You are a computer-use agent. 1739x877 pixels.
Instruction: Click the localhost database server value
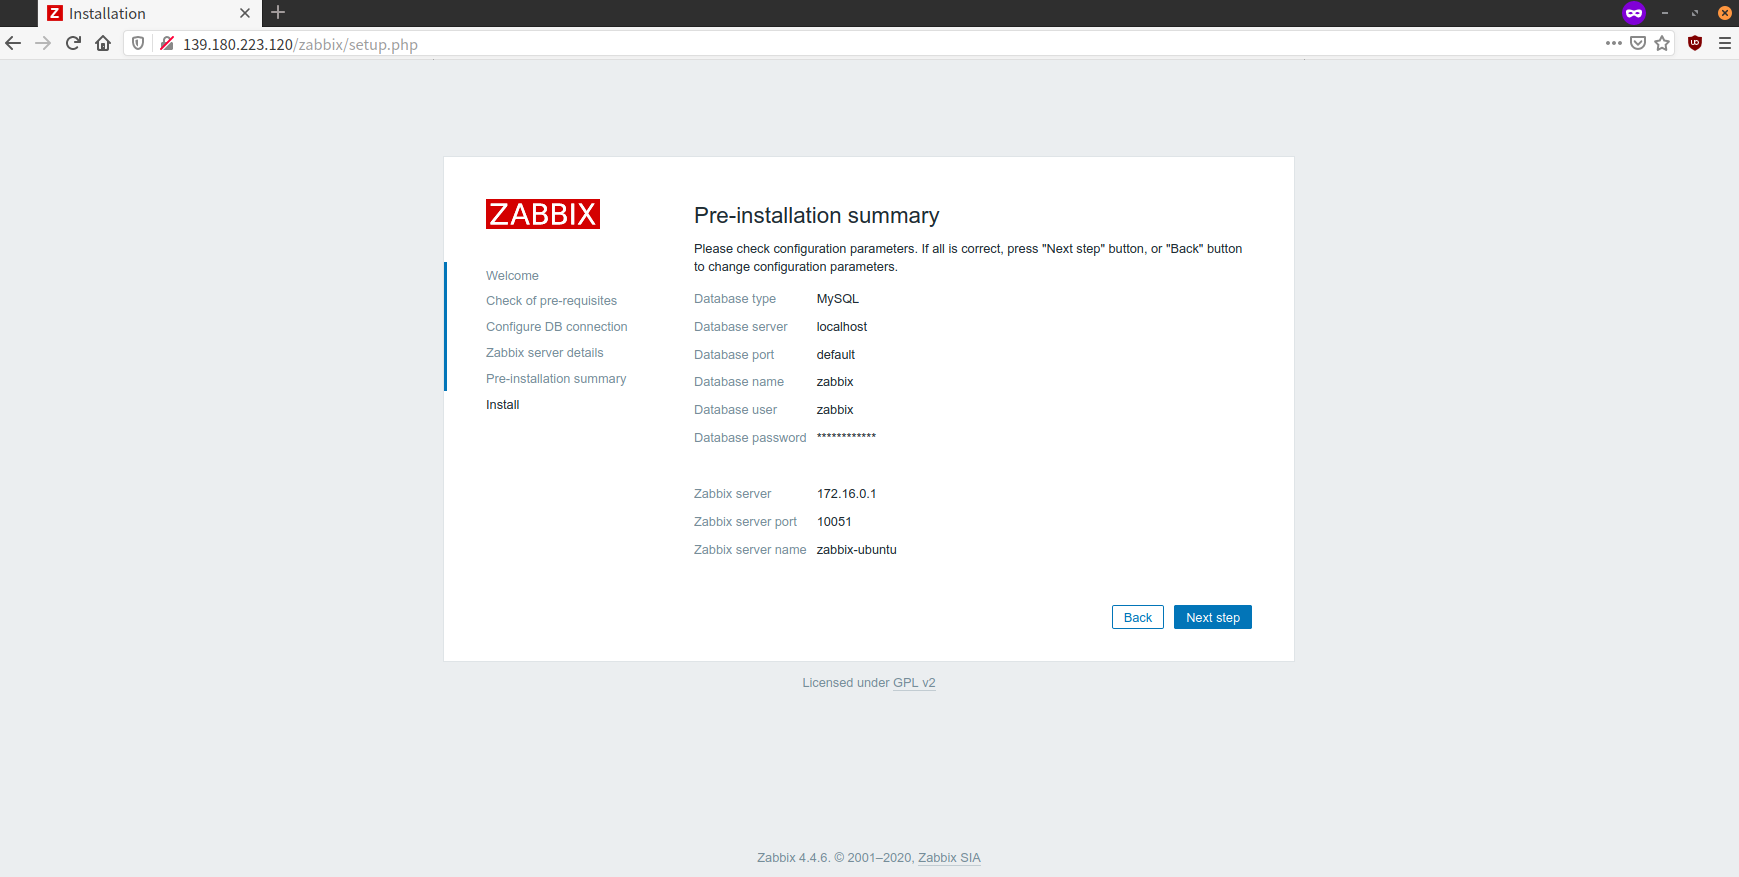842,327
